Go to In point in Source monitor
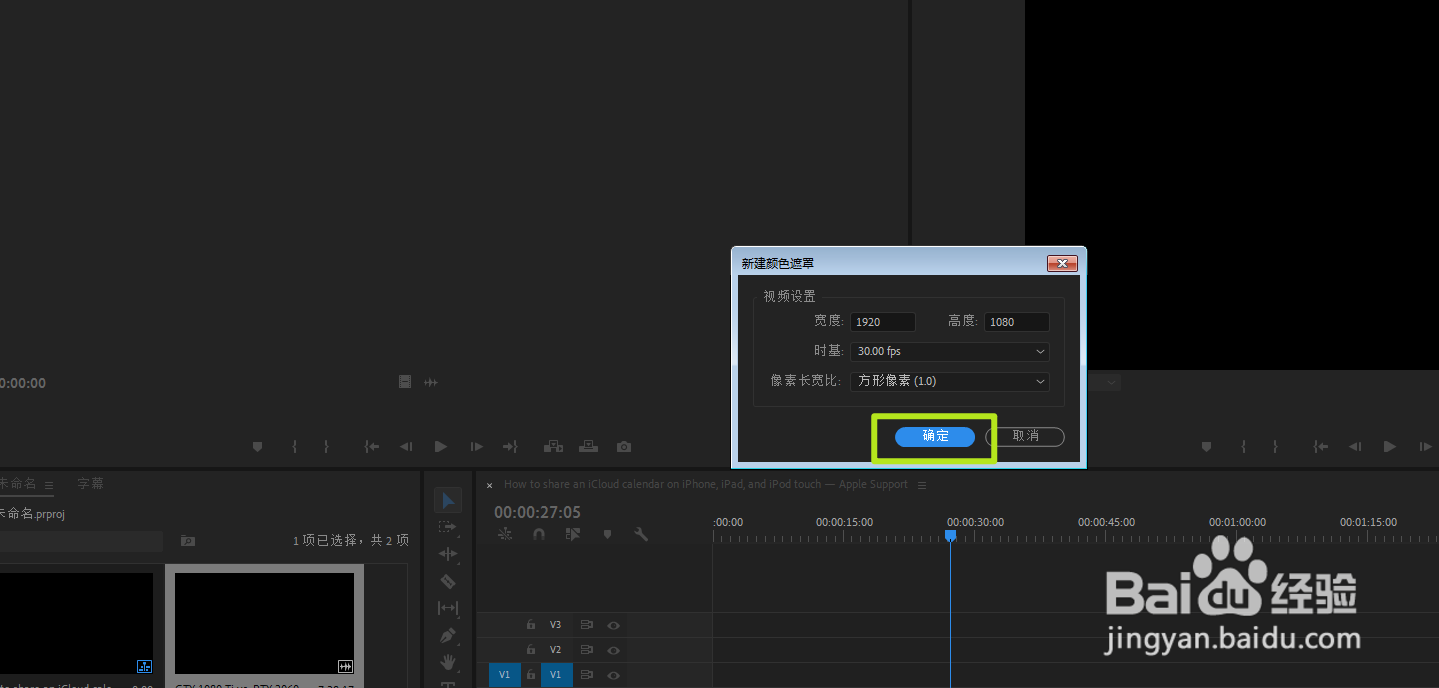1439x688 pixels. click(372, 447)
